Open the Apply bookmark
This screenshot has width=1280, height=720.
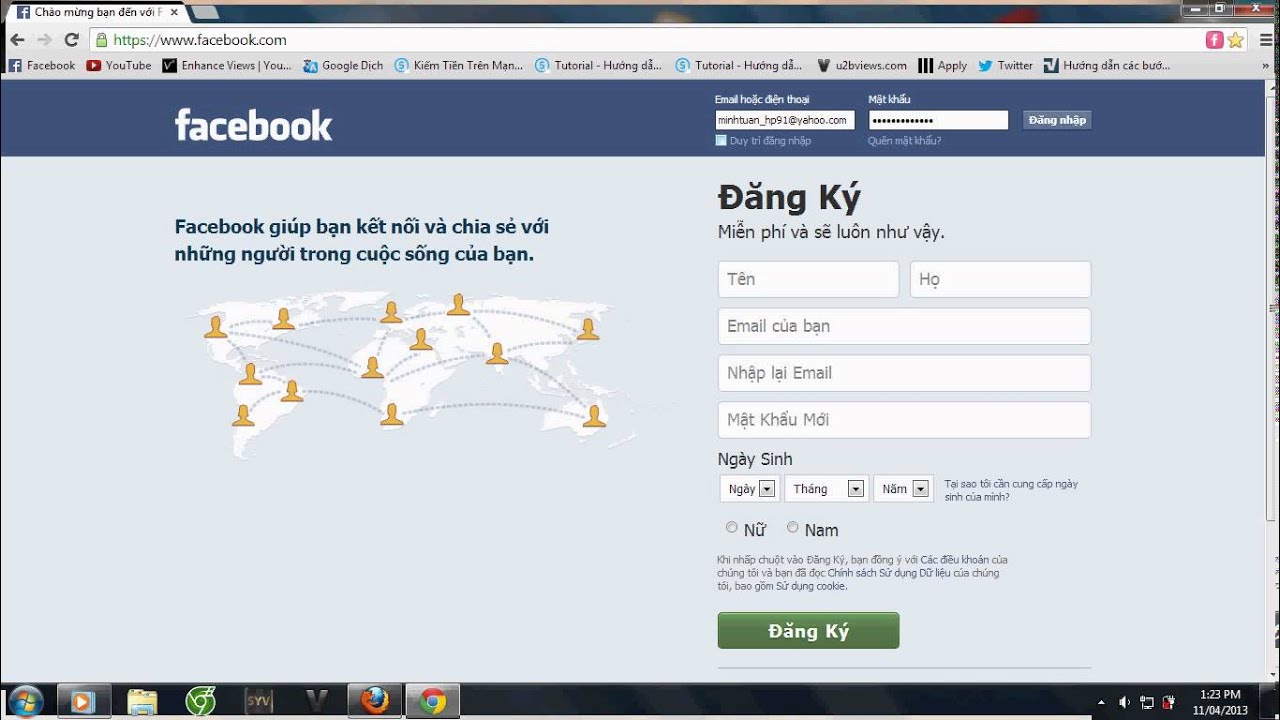(943, 65)
